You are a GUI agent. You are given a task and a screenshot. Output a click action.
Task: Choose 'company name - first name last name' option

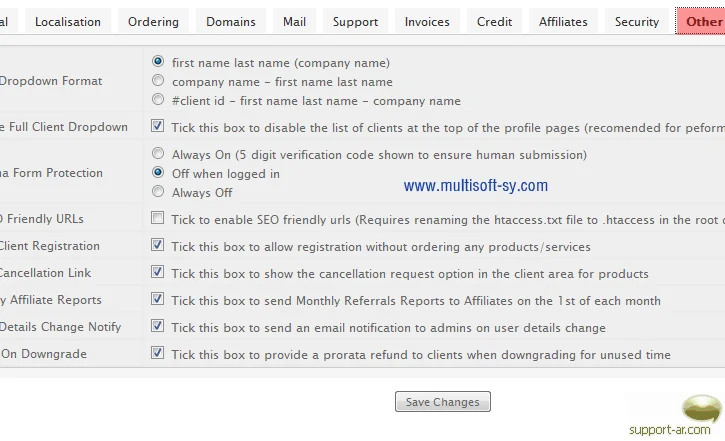click(158, 81)
